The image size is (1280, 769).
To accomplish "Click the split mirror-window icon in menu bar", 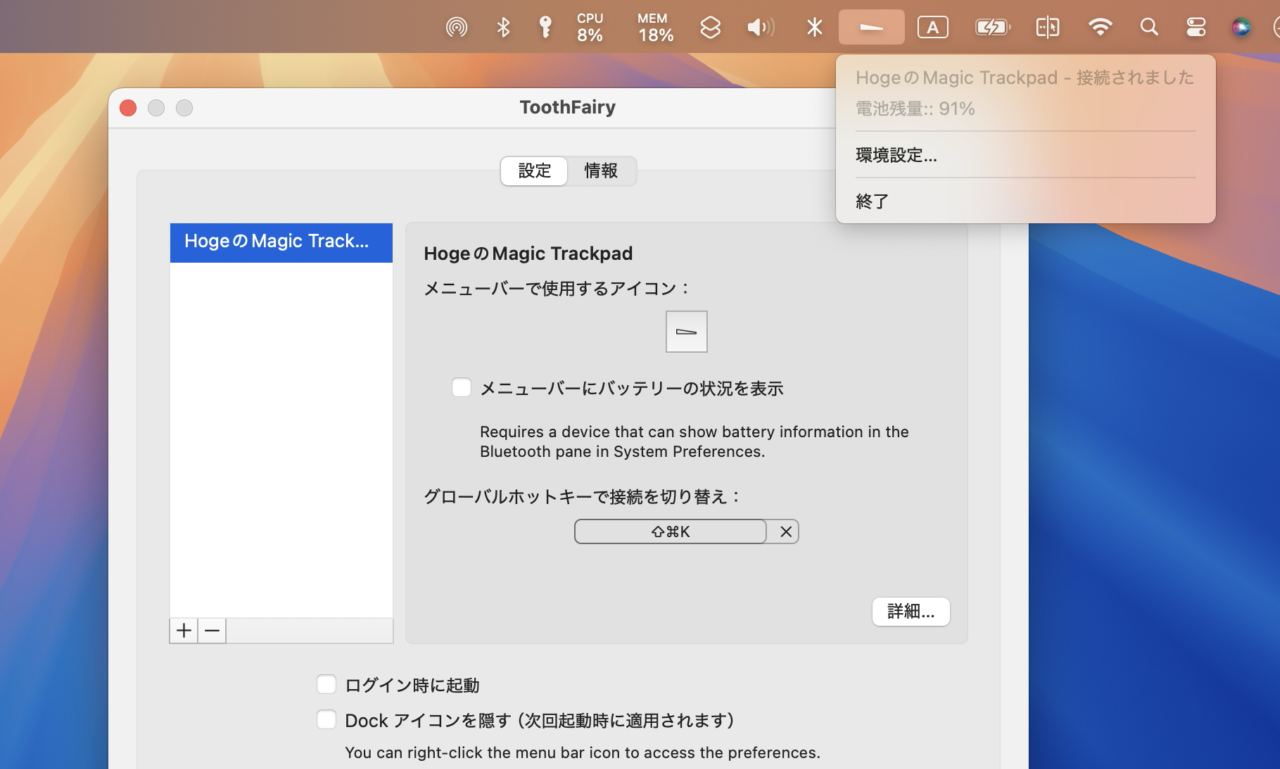I will tap(1047, 27).
